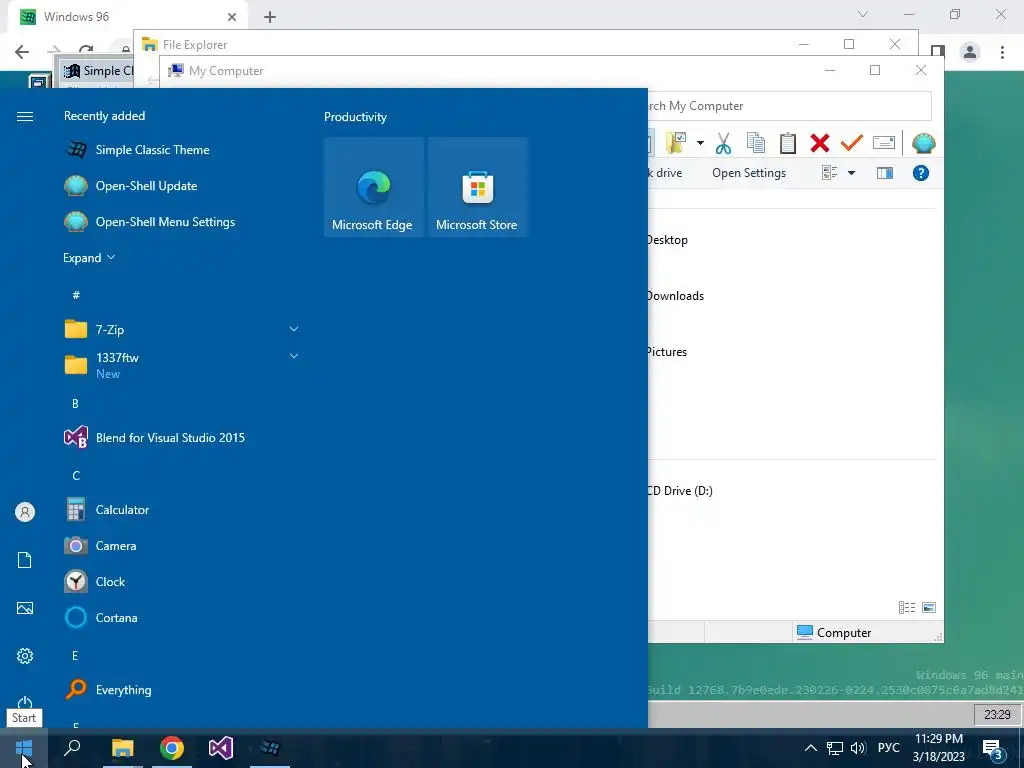Open the view layout dropdown arrow
Screen dimensions: 1024x768
[851, 173]
